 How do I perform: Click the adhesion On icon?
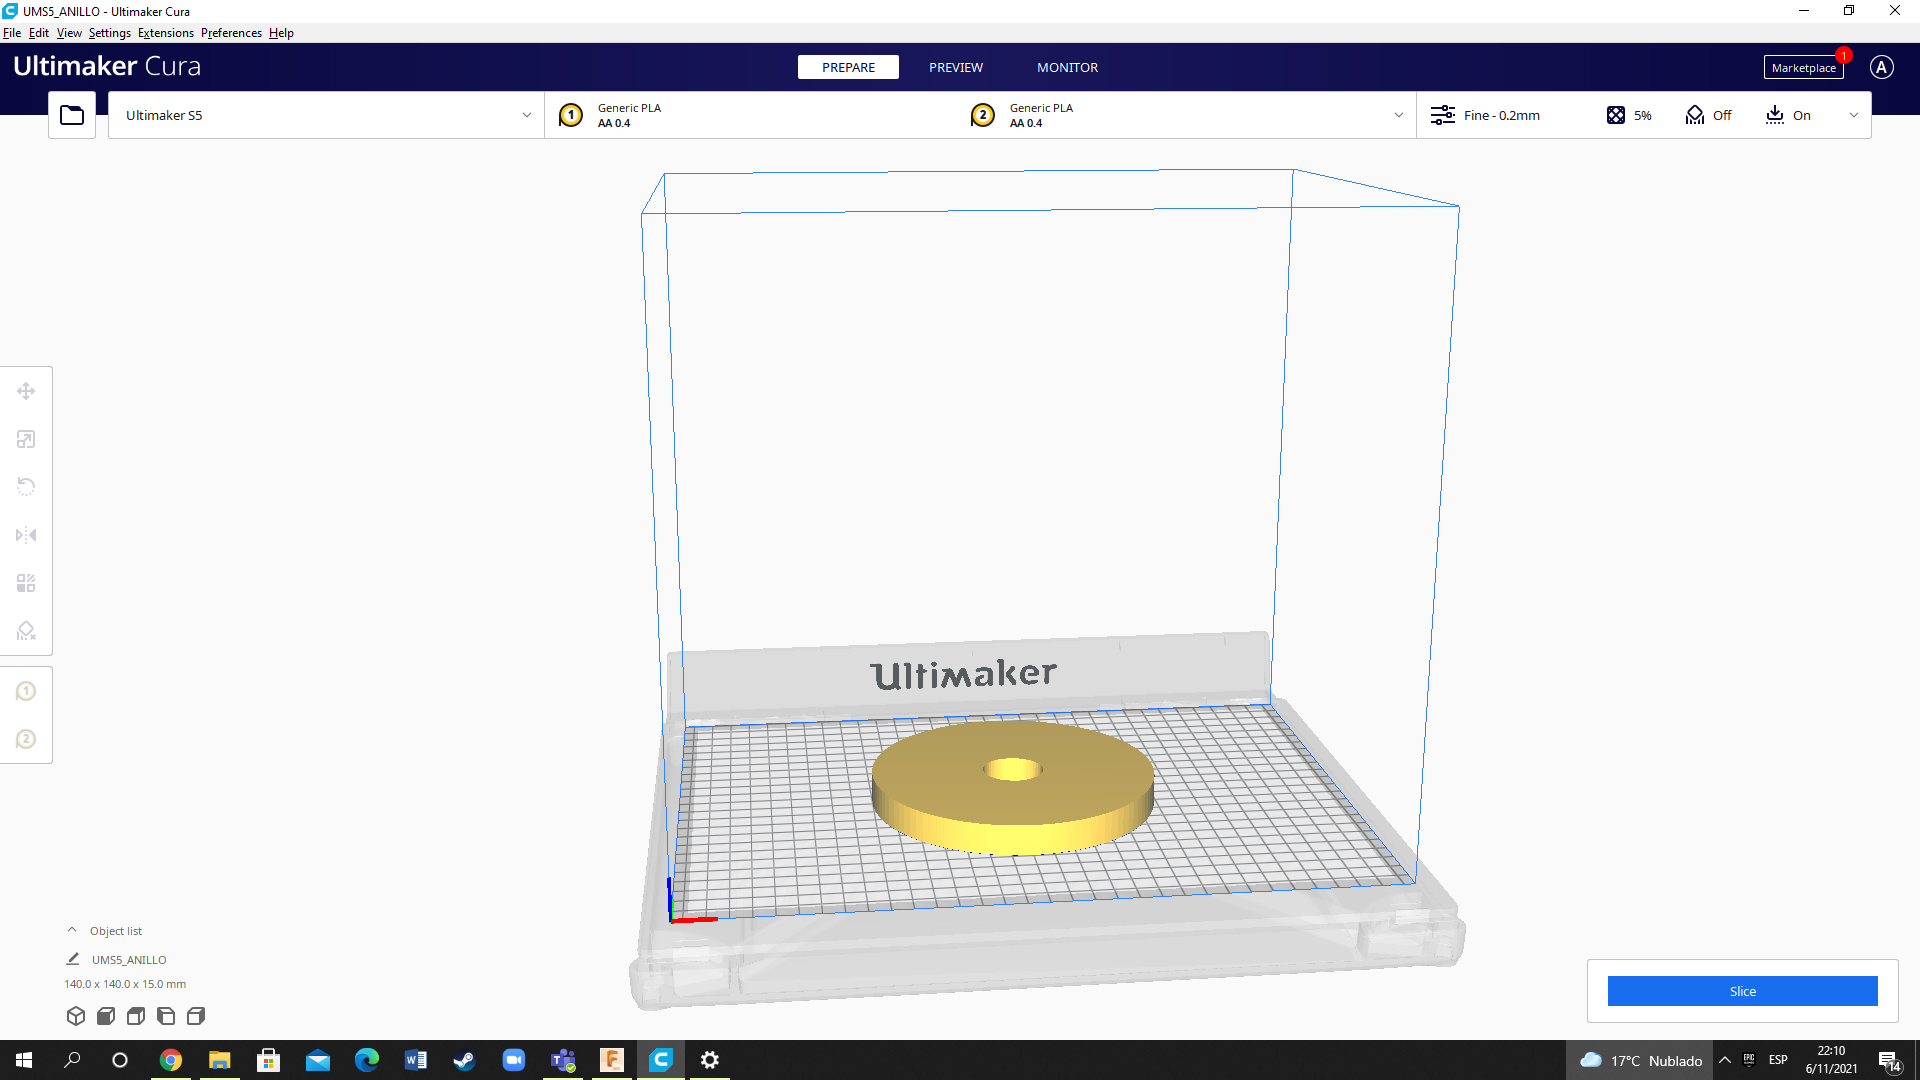1775,115
